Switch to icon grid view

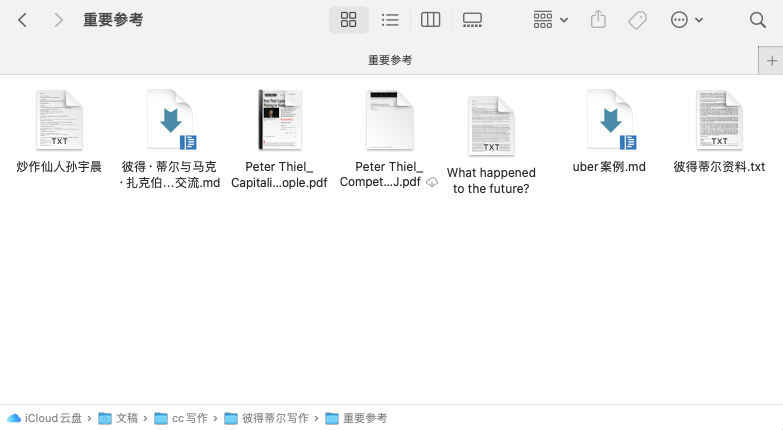point(349,20)
